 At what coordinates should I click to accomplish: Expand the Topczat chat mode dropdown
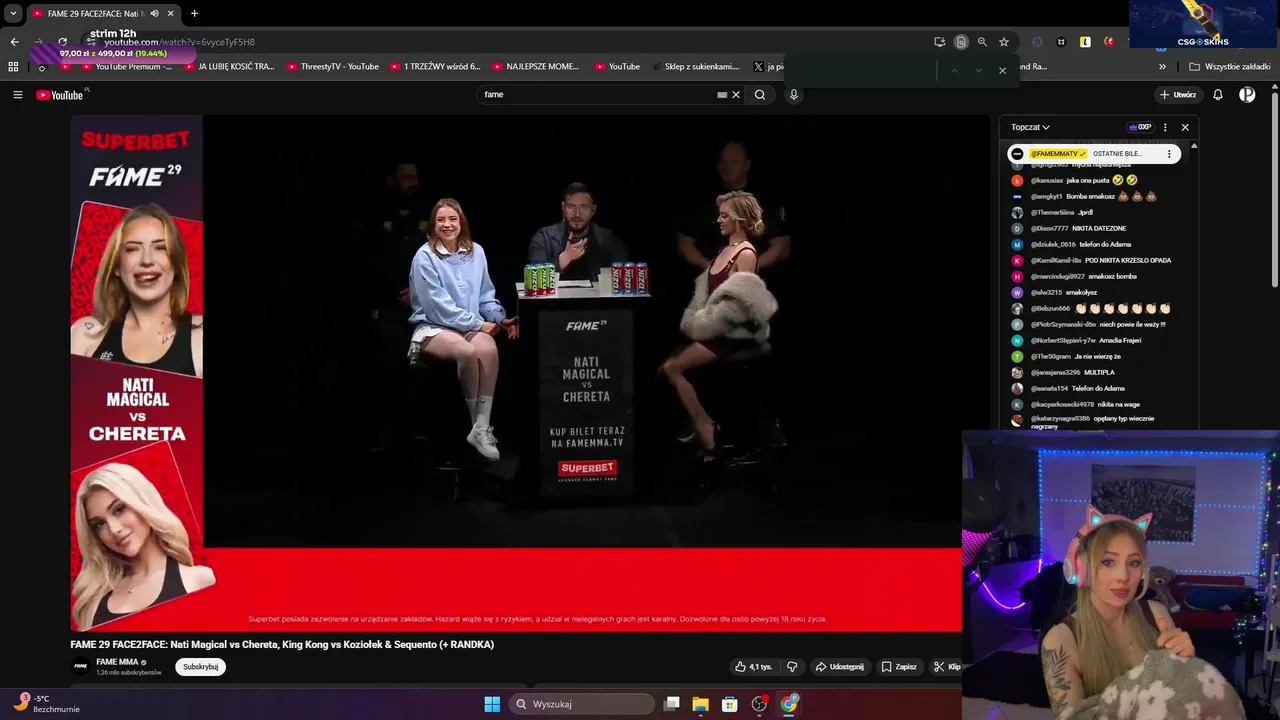1030,127
